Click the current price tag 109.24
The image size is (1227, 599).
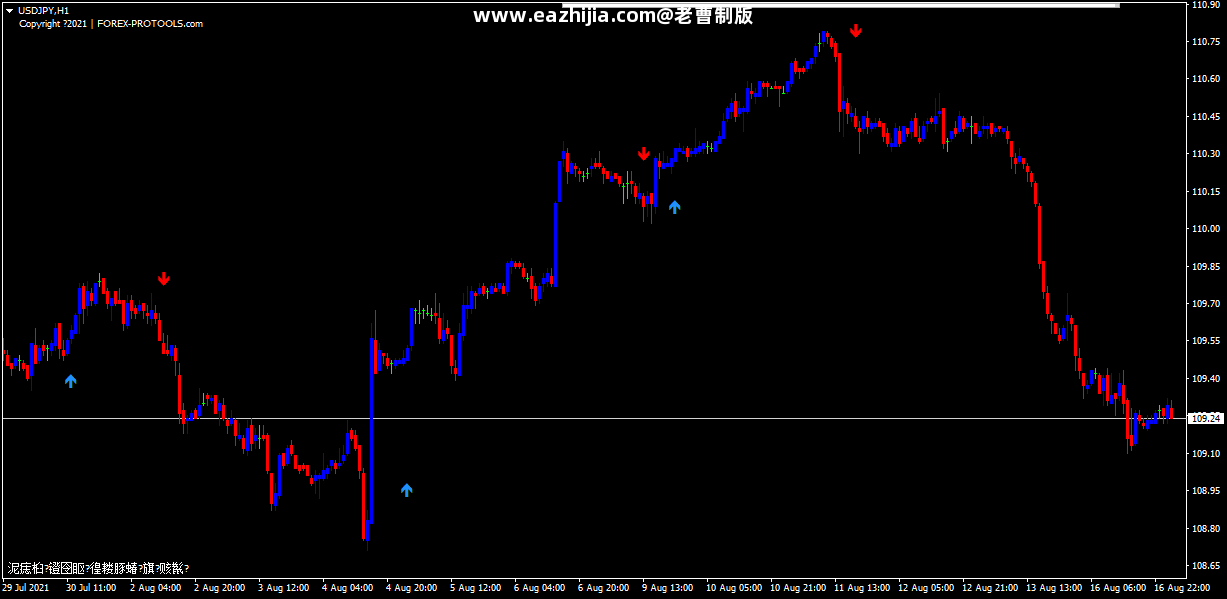coord(1205,419)
